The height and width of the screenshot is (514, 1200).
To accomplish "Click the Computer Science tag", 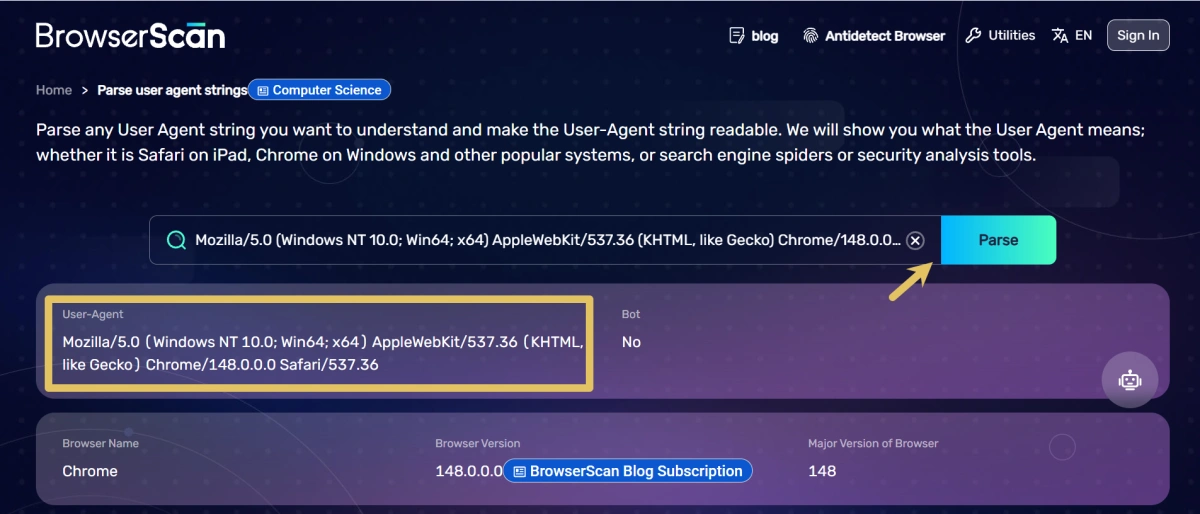I will (319, 90).
